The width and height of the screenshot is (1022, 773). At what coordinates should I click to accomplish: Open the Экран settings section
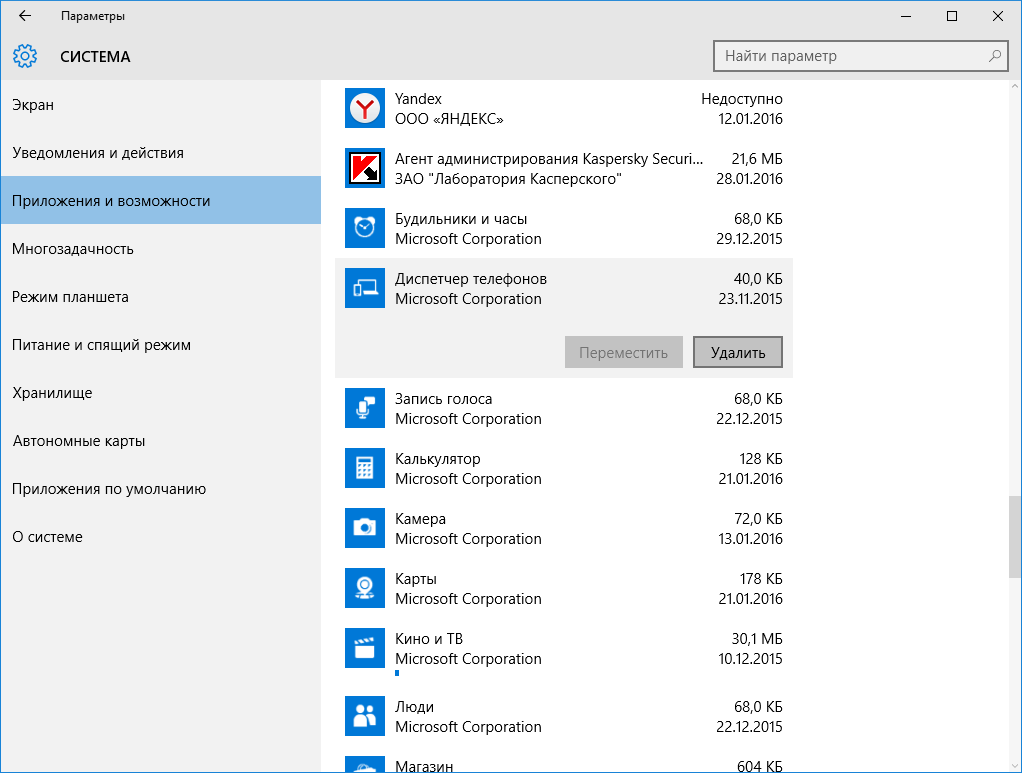tap(161, 105)
